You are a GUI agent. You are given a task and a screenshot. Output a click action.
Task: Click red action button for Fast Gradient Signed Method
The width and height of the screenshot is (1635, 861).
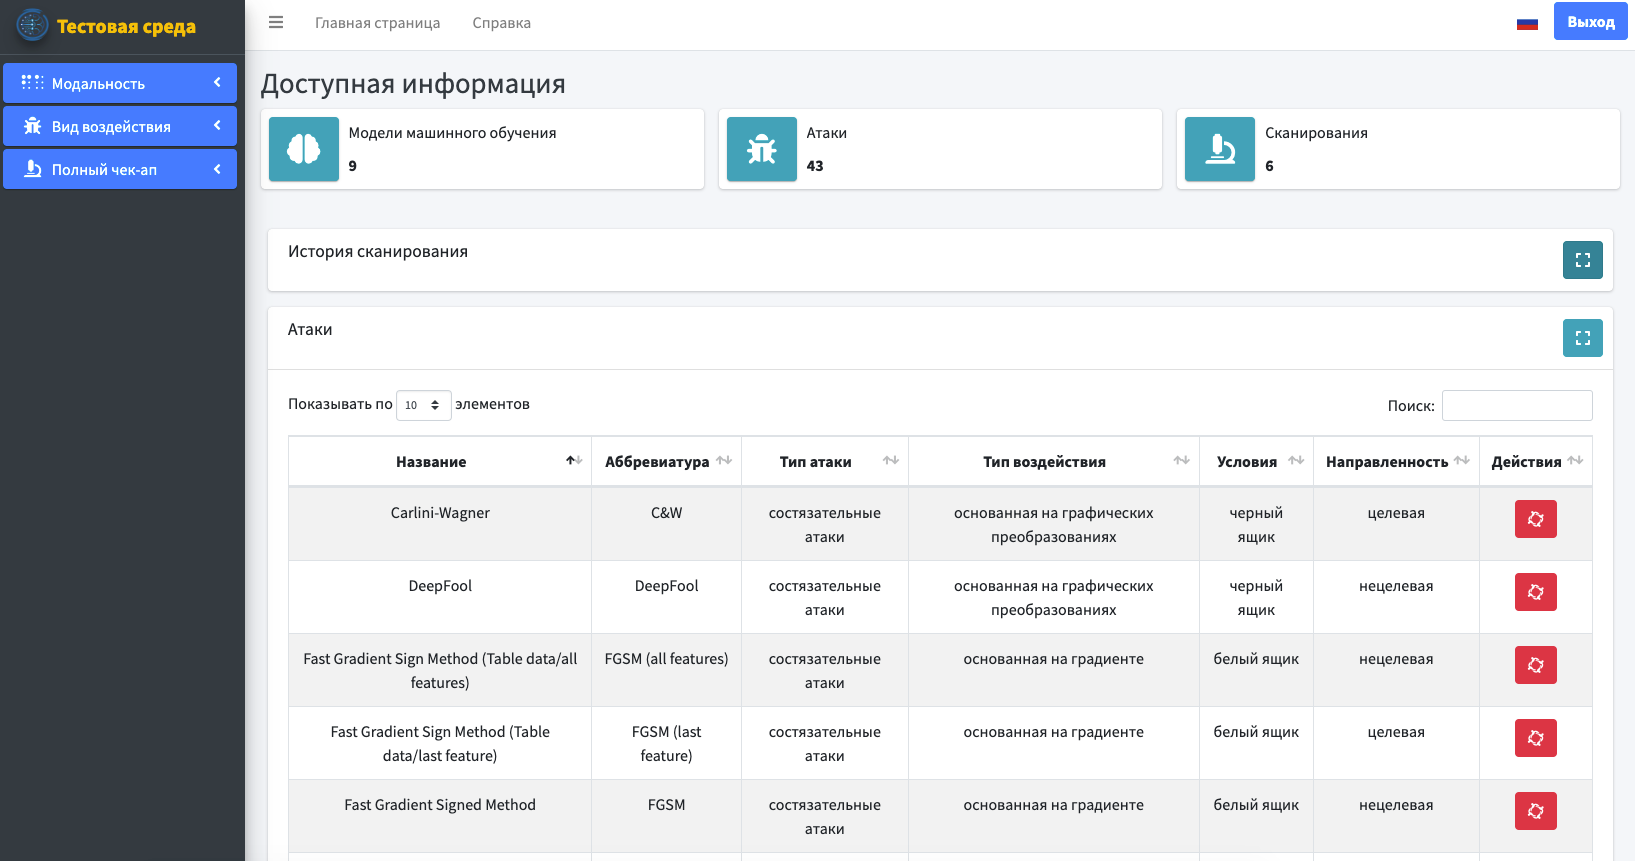1536,811
